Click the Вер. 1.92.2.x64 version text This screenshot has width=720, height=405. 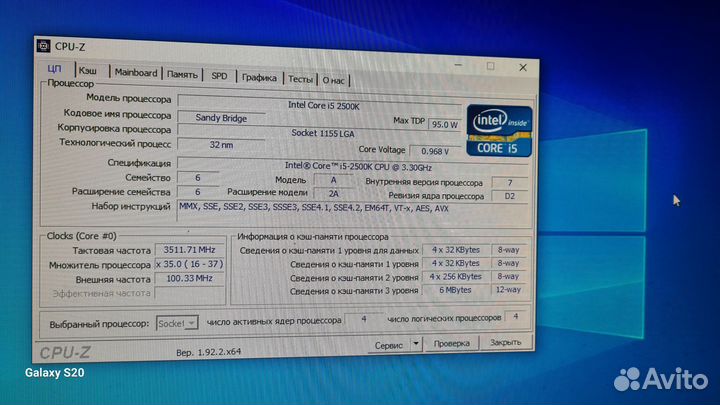click(208, 352)
